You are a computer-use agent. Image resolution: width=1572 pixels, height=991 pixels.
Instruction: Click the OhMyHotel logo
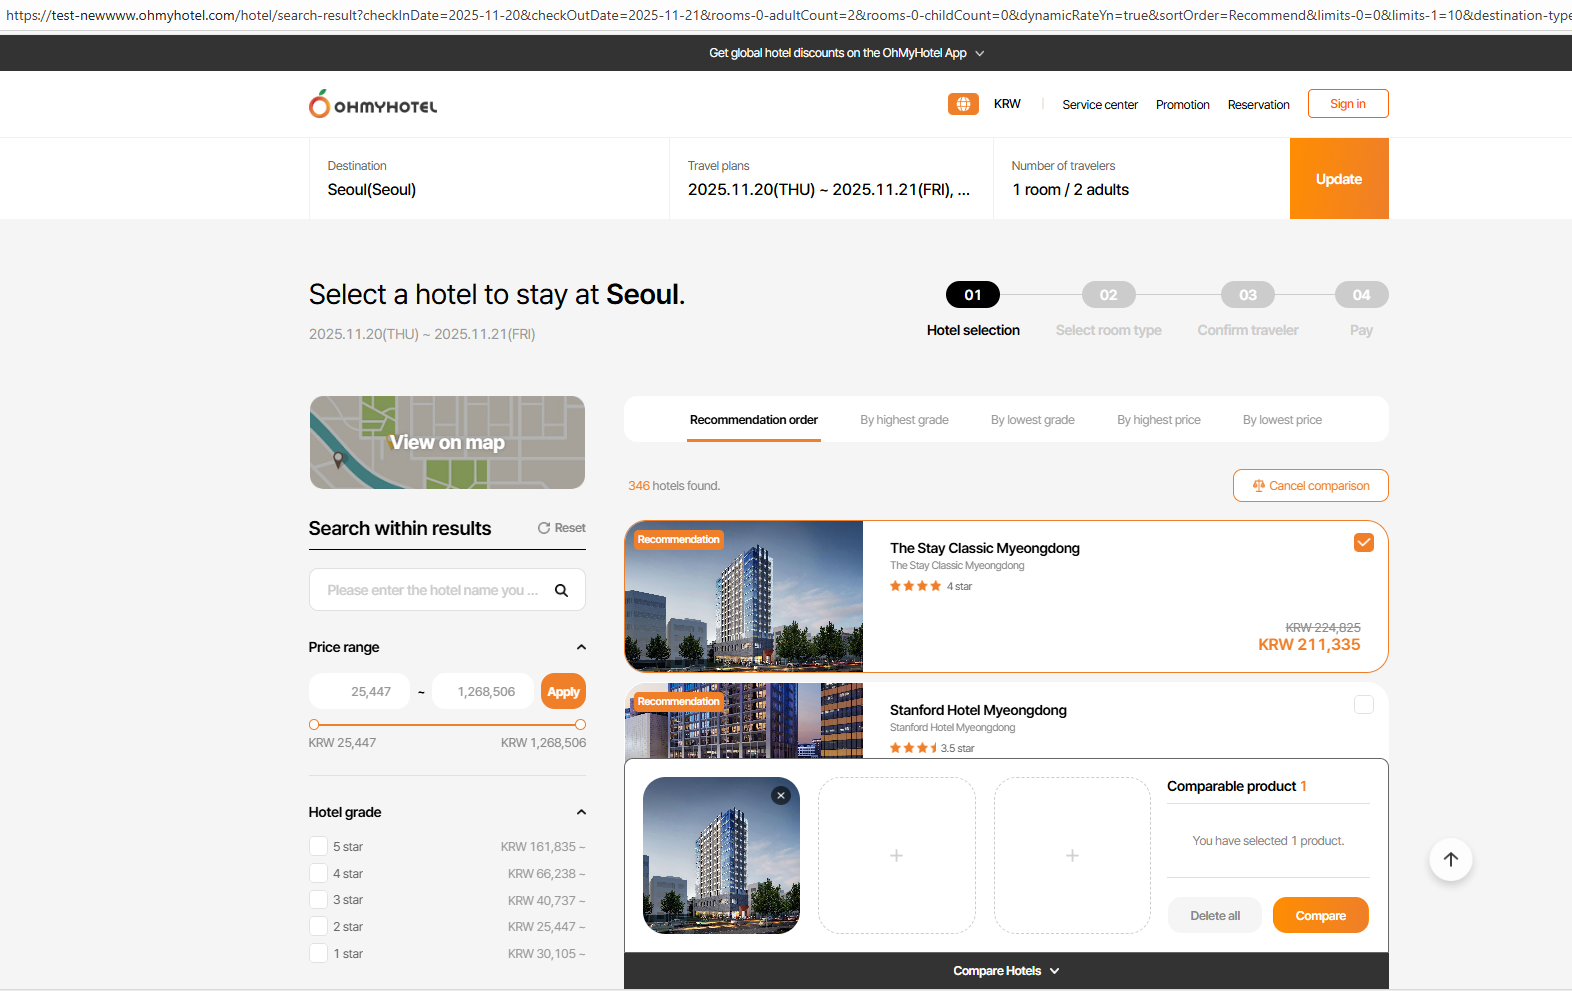tap(373, 105)
